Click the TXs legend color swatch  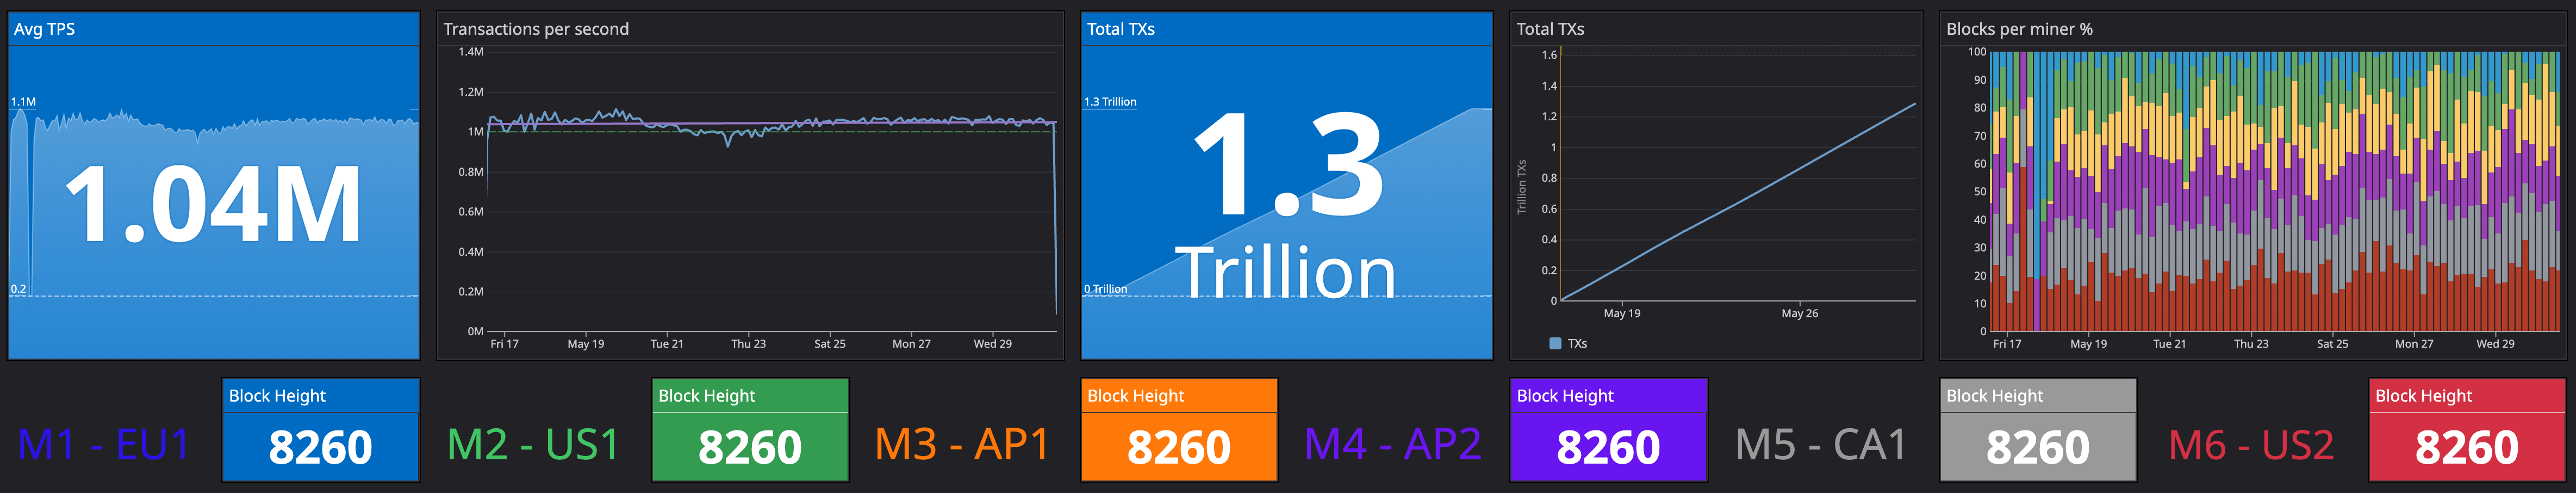pyautogui.click(x=1554, y=343)
